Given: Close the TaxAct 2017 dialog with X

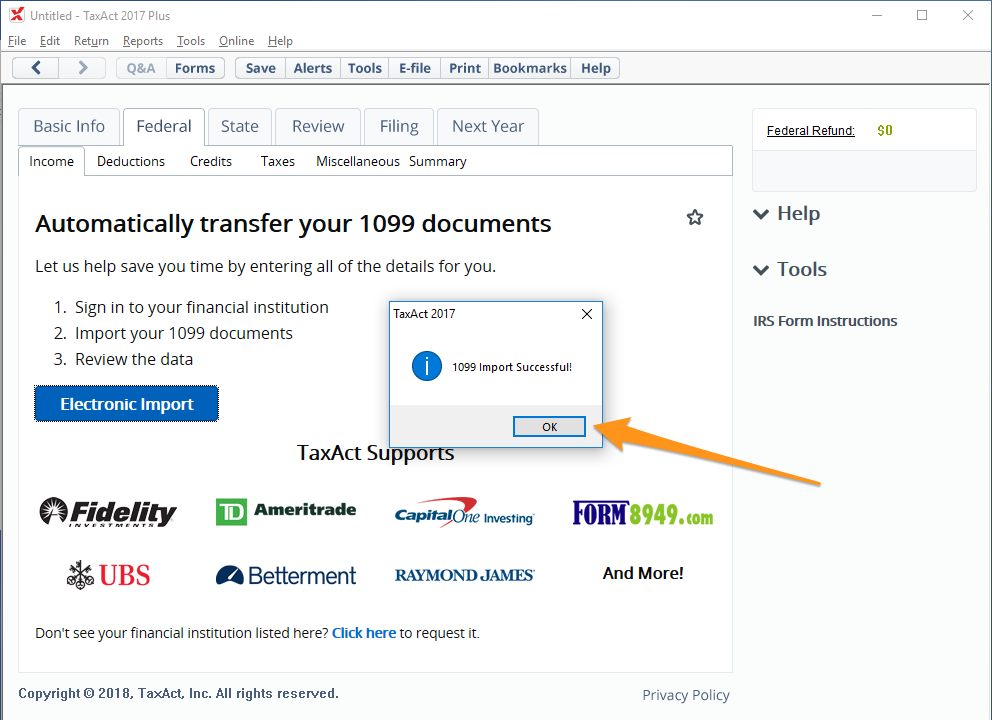Looking at the screenshot, I should point(587,314).
